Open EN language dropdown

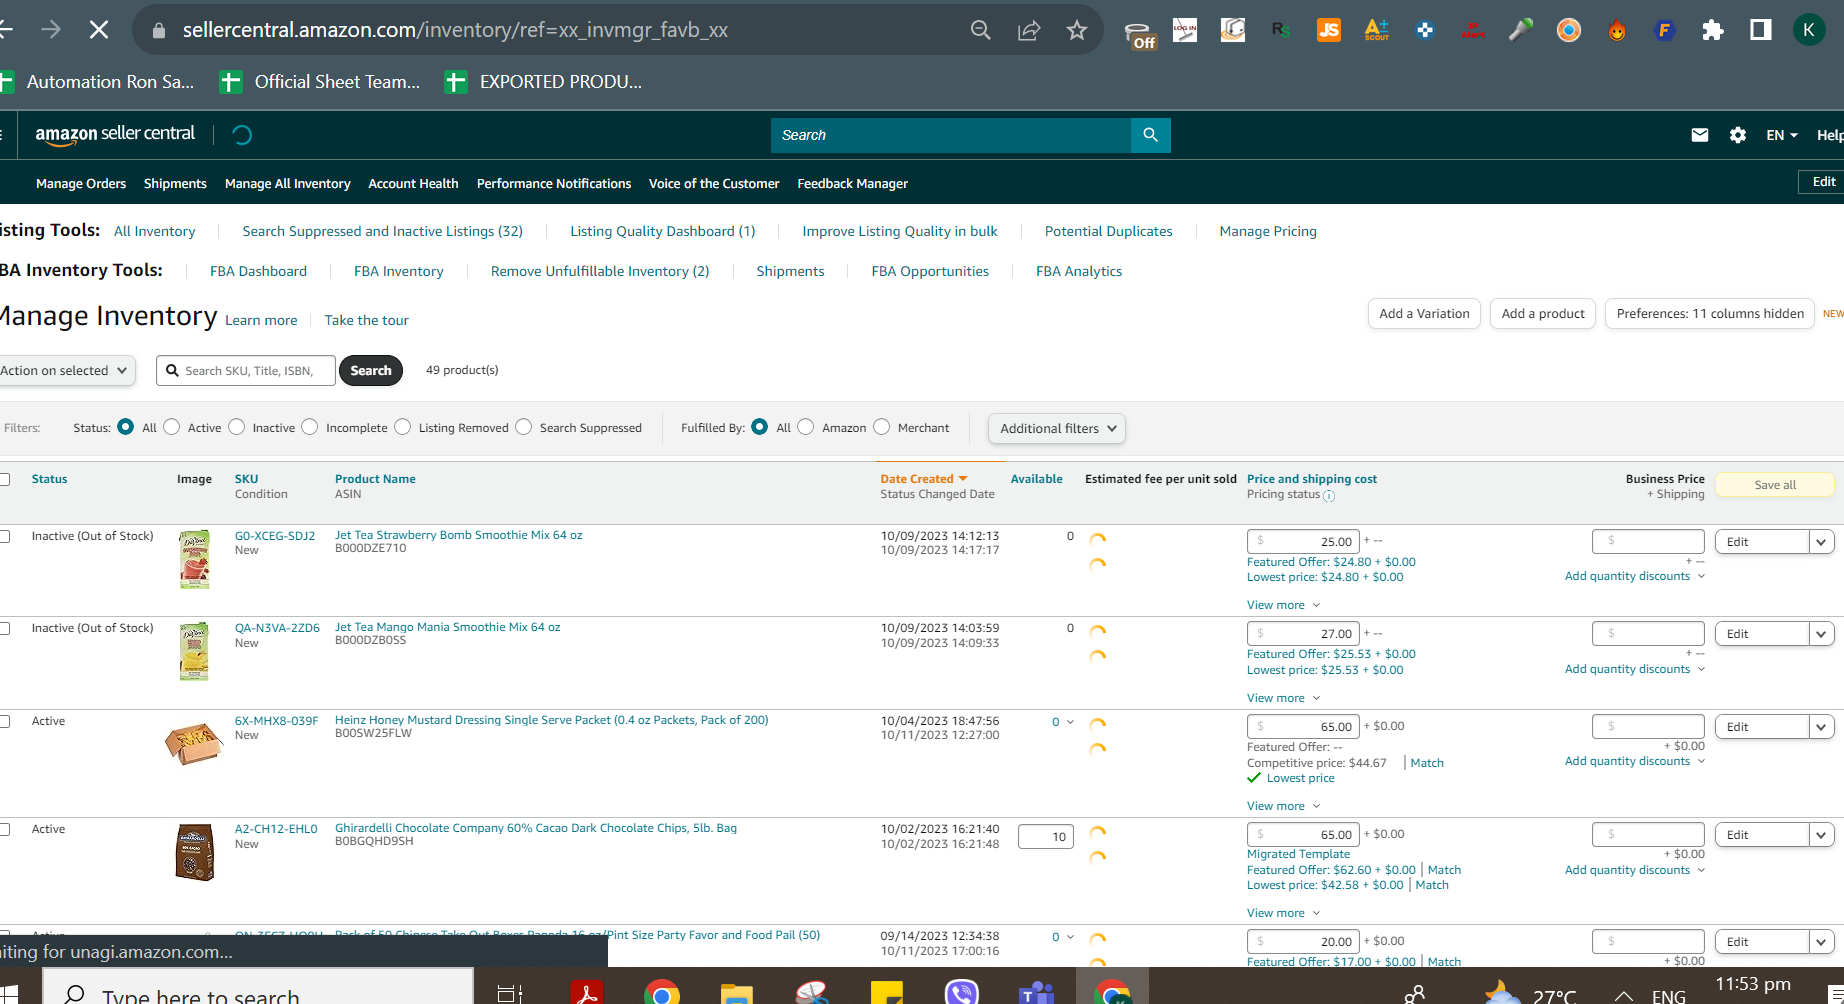[1782, 135]
